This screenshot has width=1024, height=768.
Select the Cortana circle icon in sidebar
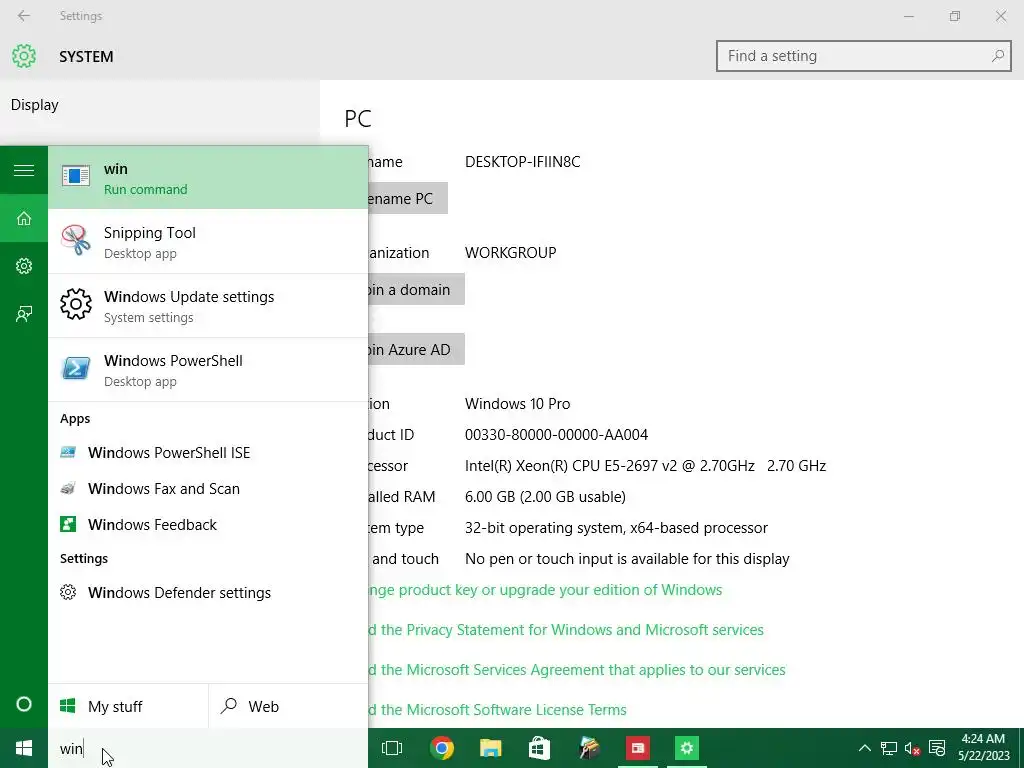pyautogui.click(x=24, y=704)
